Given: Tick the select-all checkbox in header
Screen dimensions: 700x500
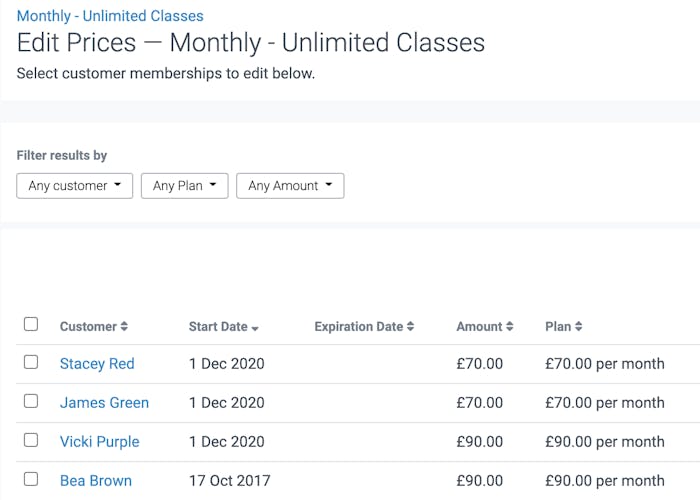Looking at the screenshot, I should (x=31, y=324).
